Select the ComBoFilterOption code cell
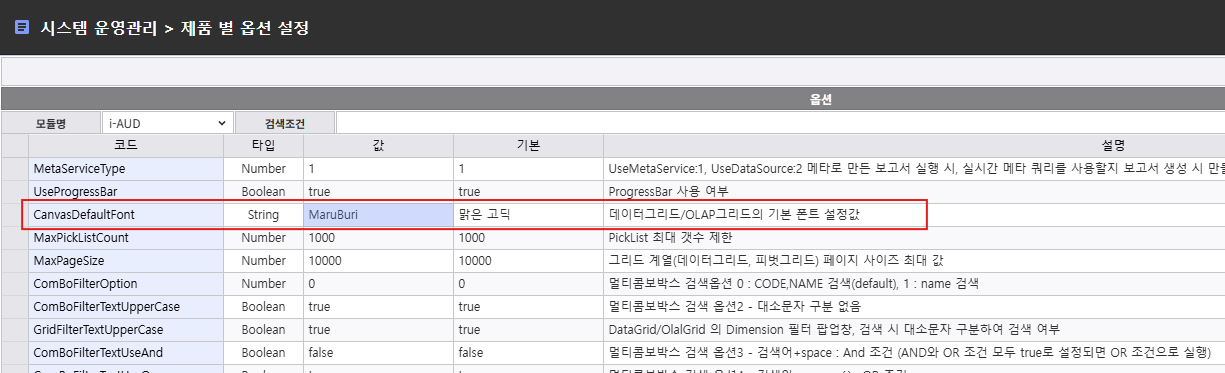The height and width of the screenshot is (373, 1225). 126,284
